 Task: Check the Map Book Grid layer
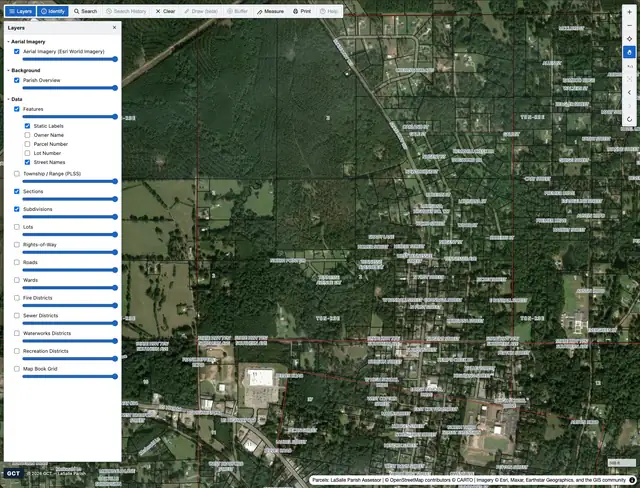[x=17, y=369]
